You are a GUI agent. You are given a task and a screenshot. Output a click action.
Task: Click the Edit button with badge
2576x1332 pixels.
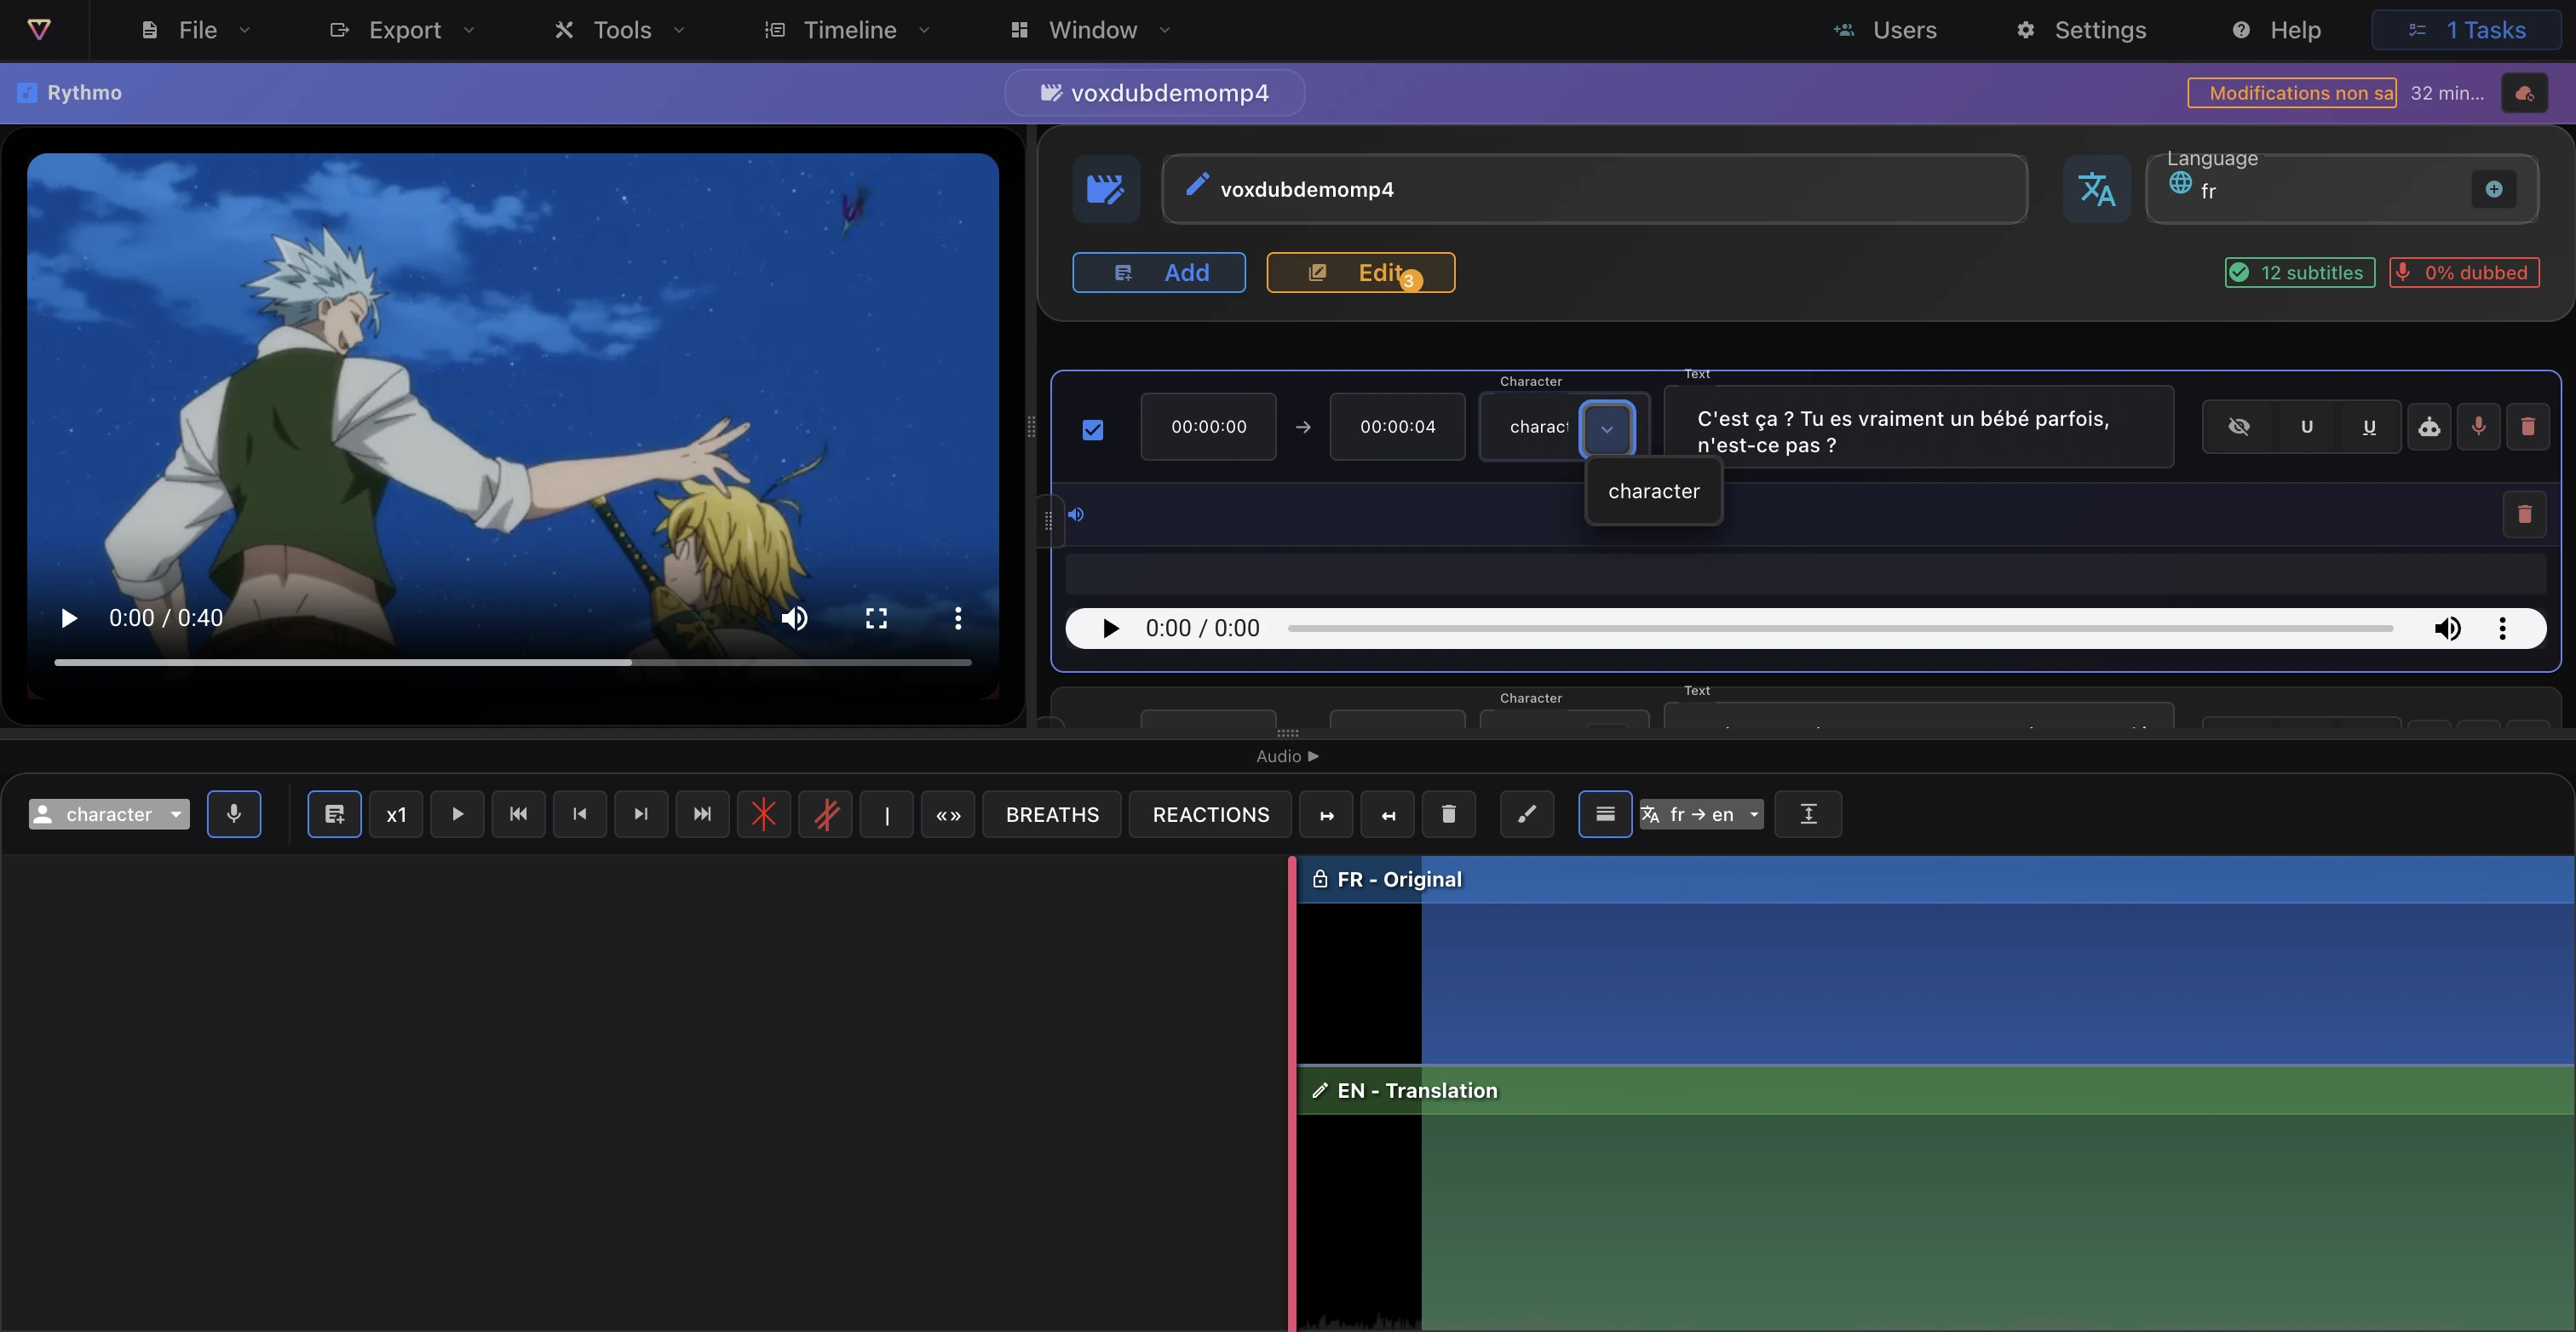coord(1361,272)
